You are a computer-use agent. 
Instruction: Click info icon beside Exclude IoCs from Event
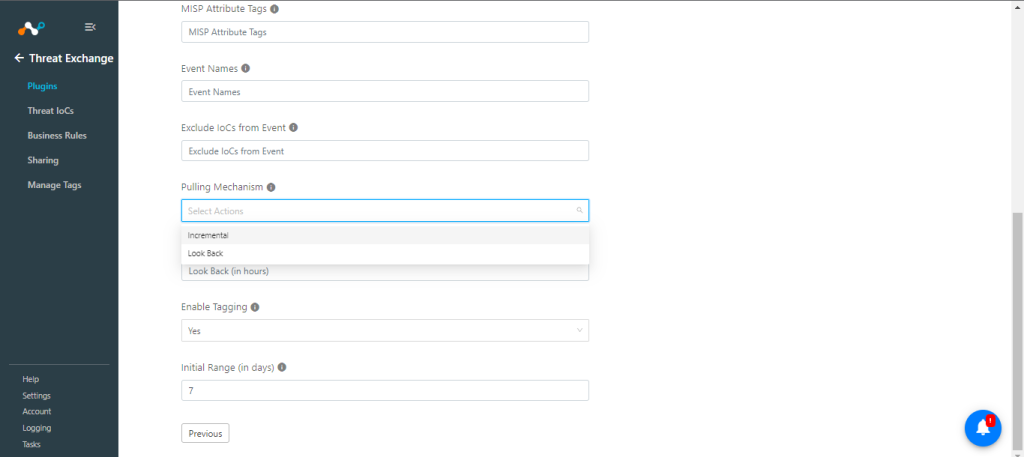click(293, 128)
